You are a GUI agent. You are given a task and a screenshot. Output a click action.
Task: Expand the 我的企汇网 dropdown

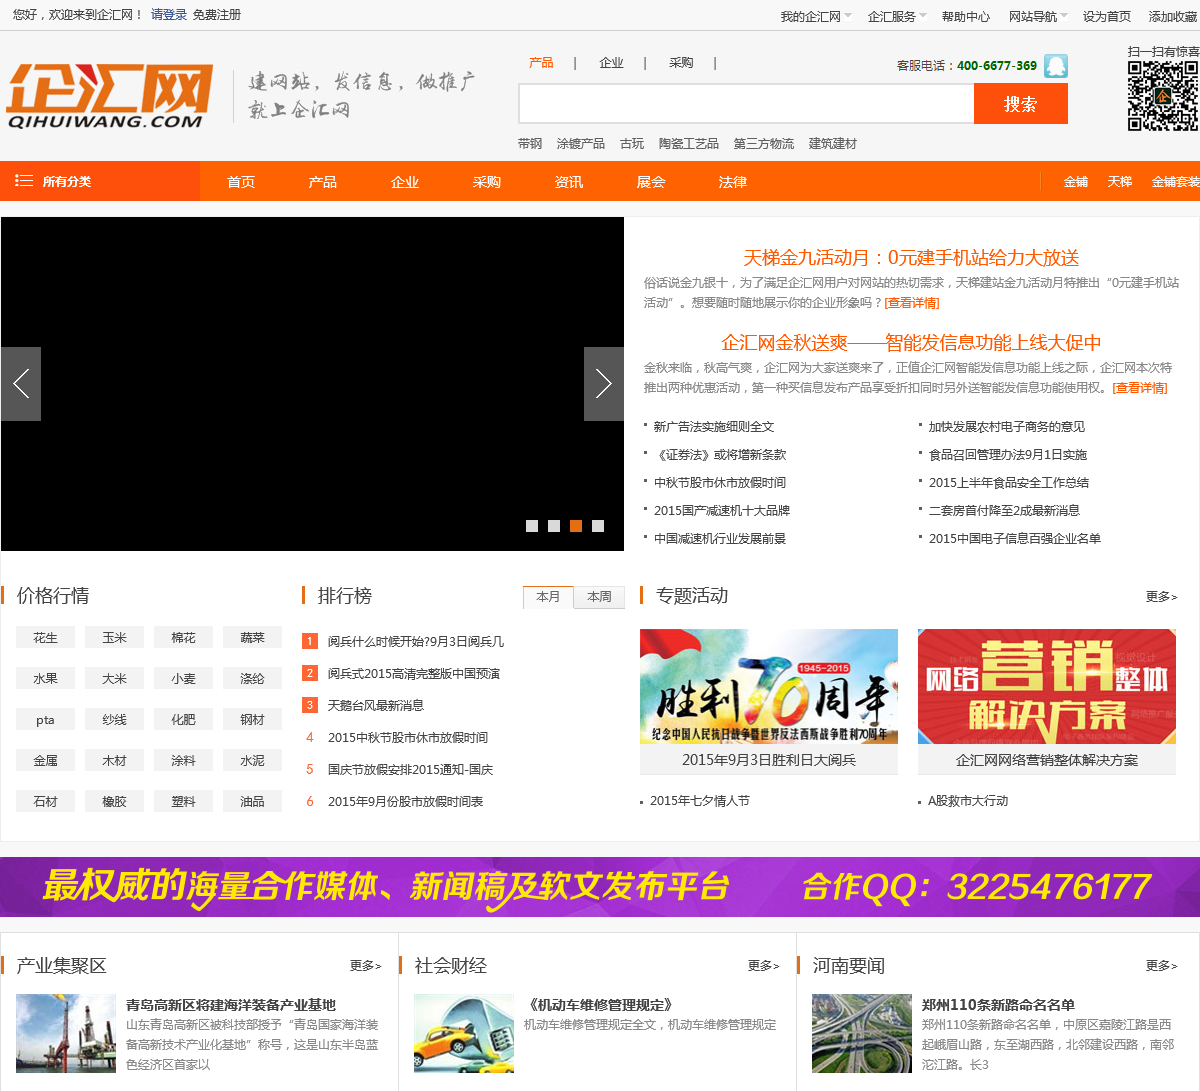(x=816, y=16)
